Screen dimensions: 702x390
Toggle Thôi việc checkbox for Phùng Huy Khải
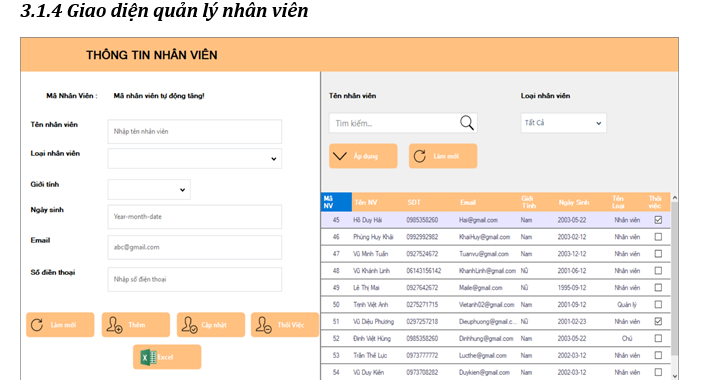click(658, 237)
